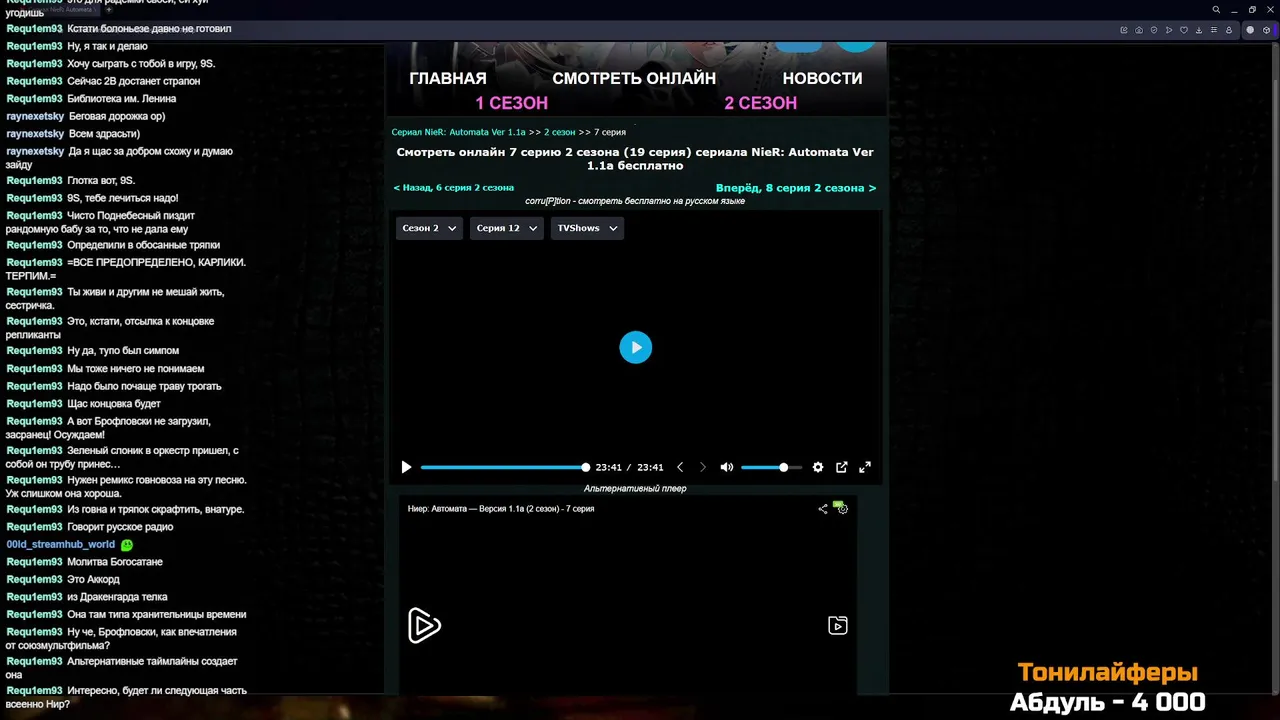This screenshot has height=720, width=1280.
Task: Open player settings gear
Action: point(818,467)
